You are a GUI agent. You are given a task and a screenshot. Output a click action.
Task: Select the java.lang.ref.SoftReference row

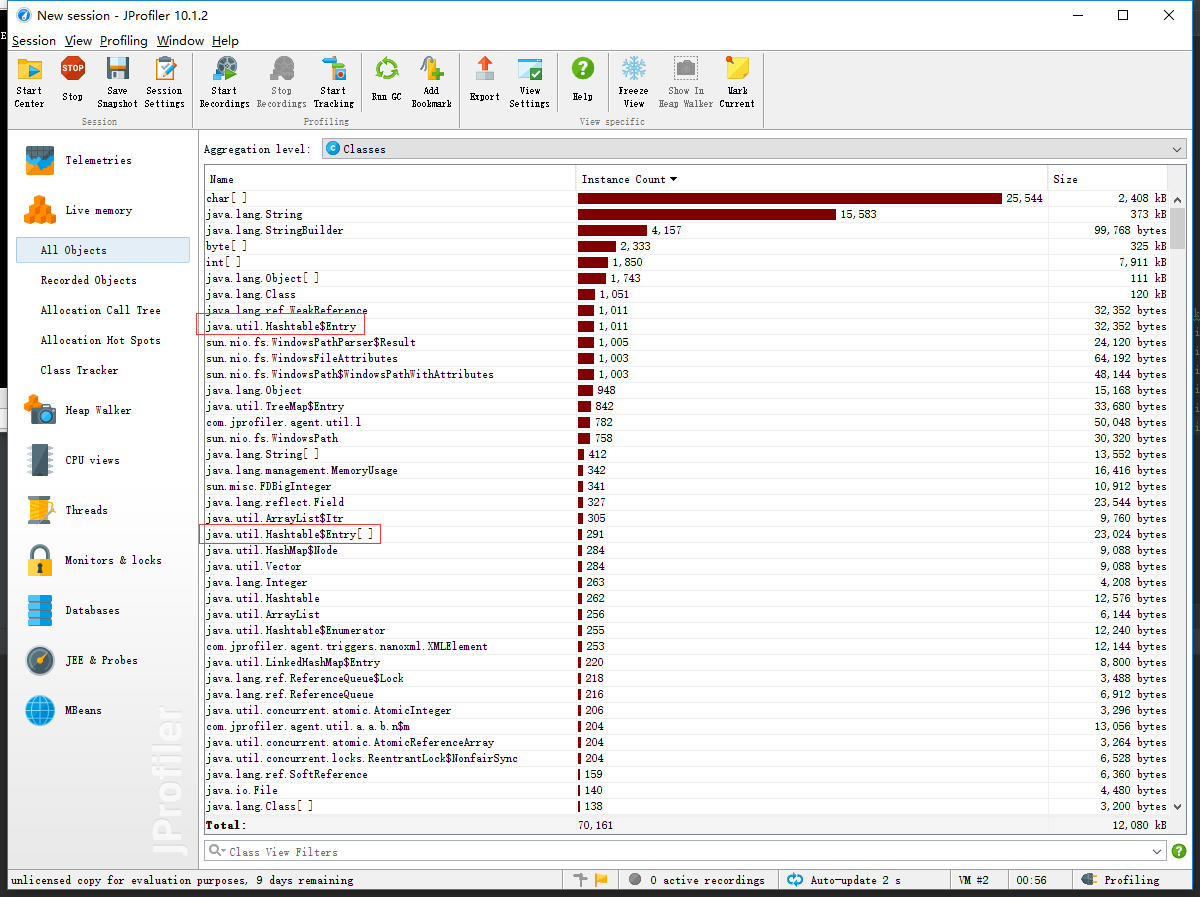tap(687, 774)
